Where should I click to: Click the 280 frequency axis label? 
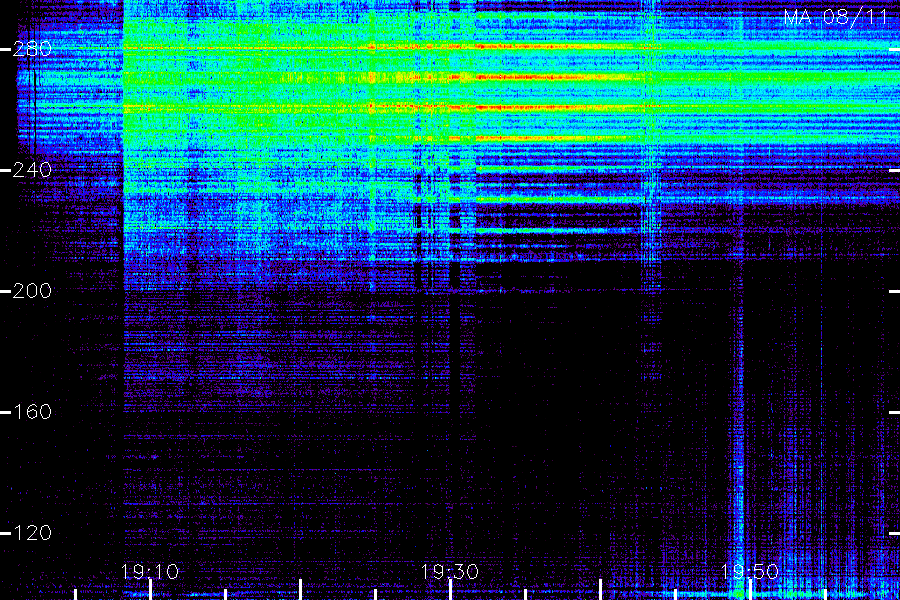(32, 49)
